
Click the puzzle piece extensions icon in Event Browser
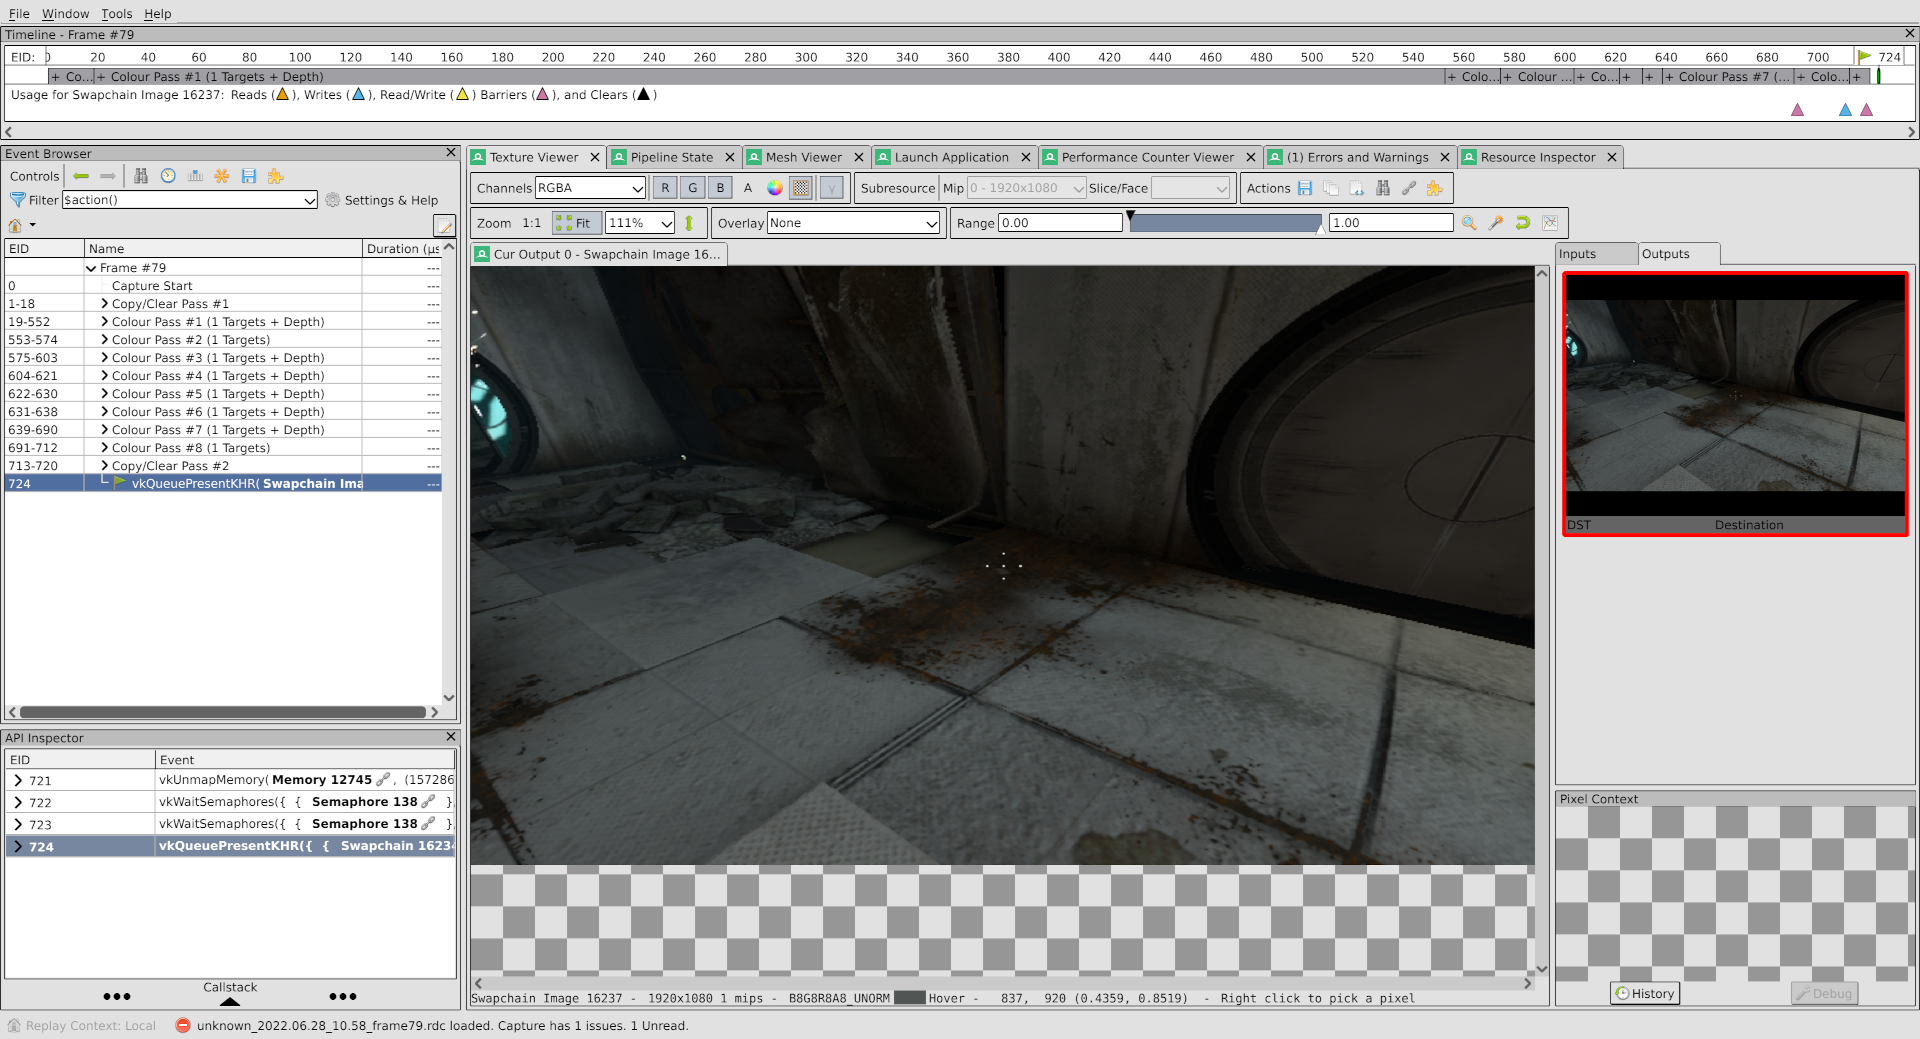tap(276, 176)
